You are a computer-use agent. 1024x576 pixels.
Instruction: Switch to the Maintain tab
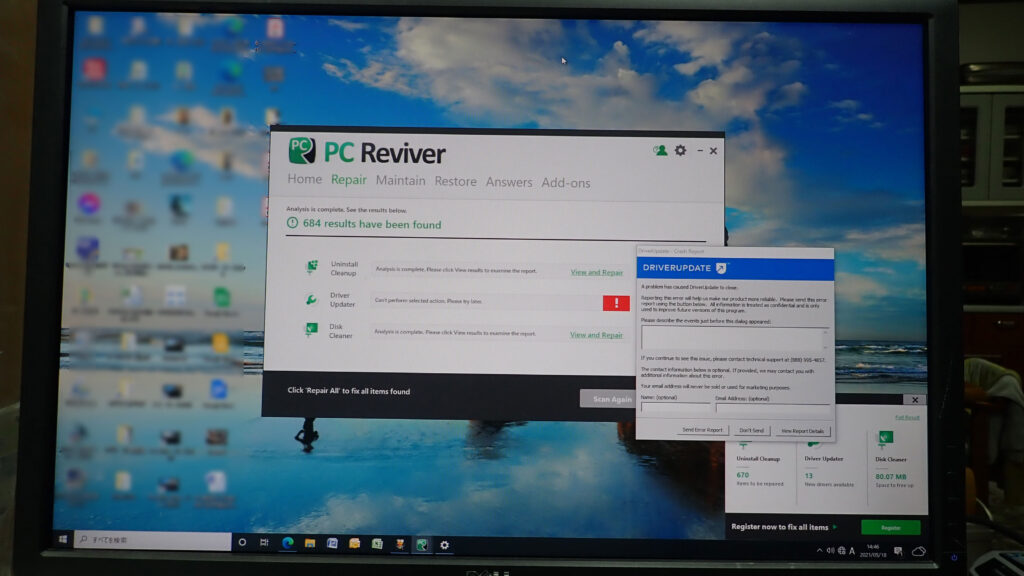[x=400, y=181]
